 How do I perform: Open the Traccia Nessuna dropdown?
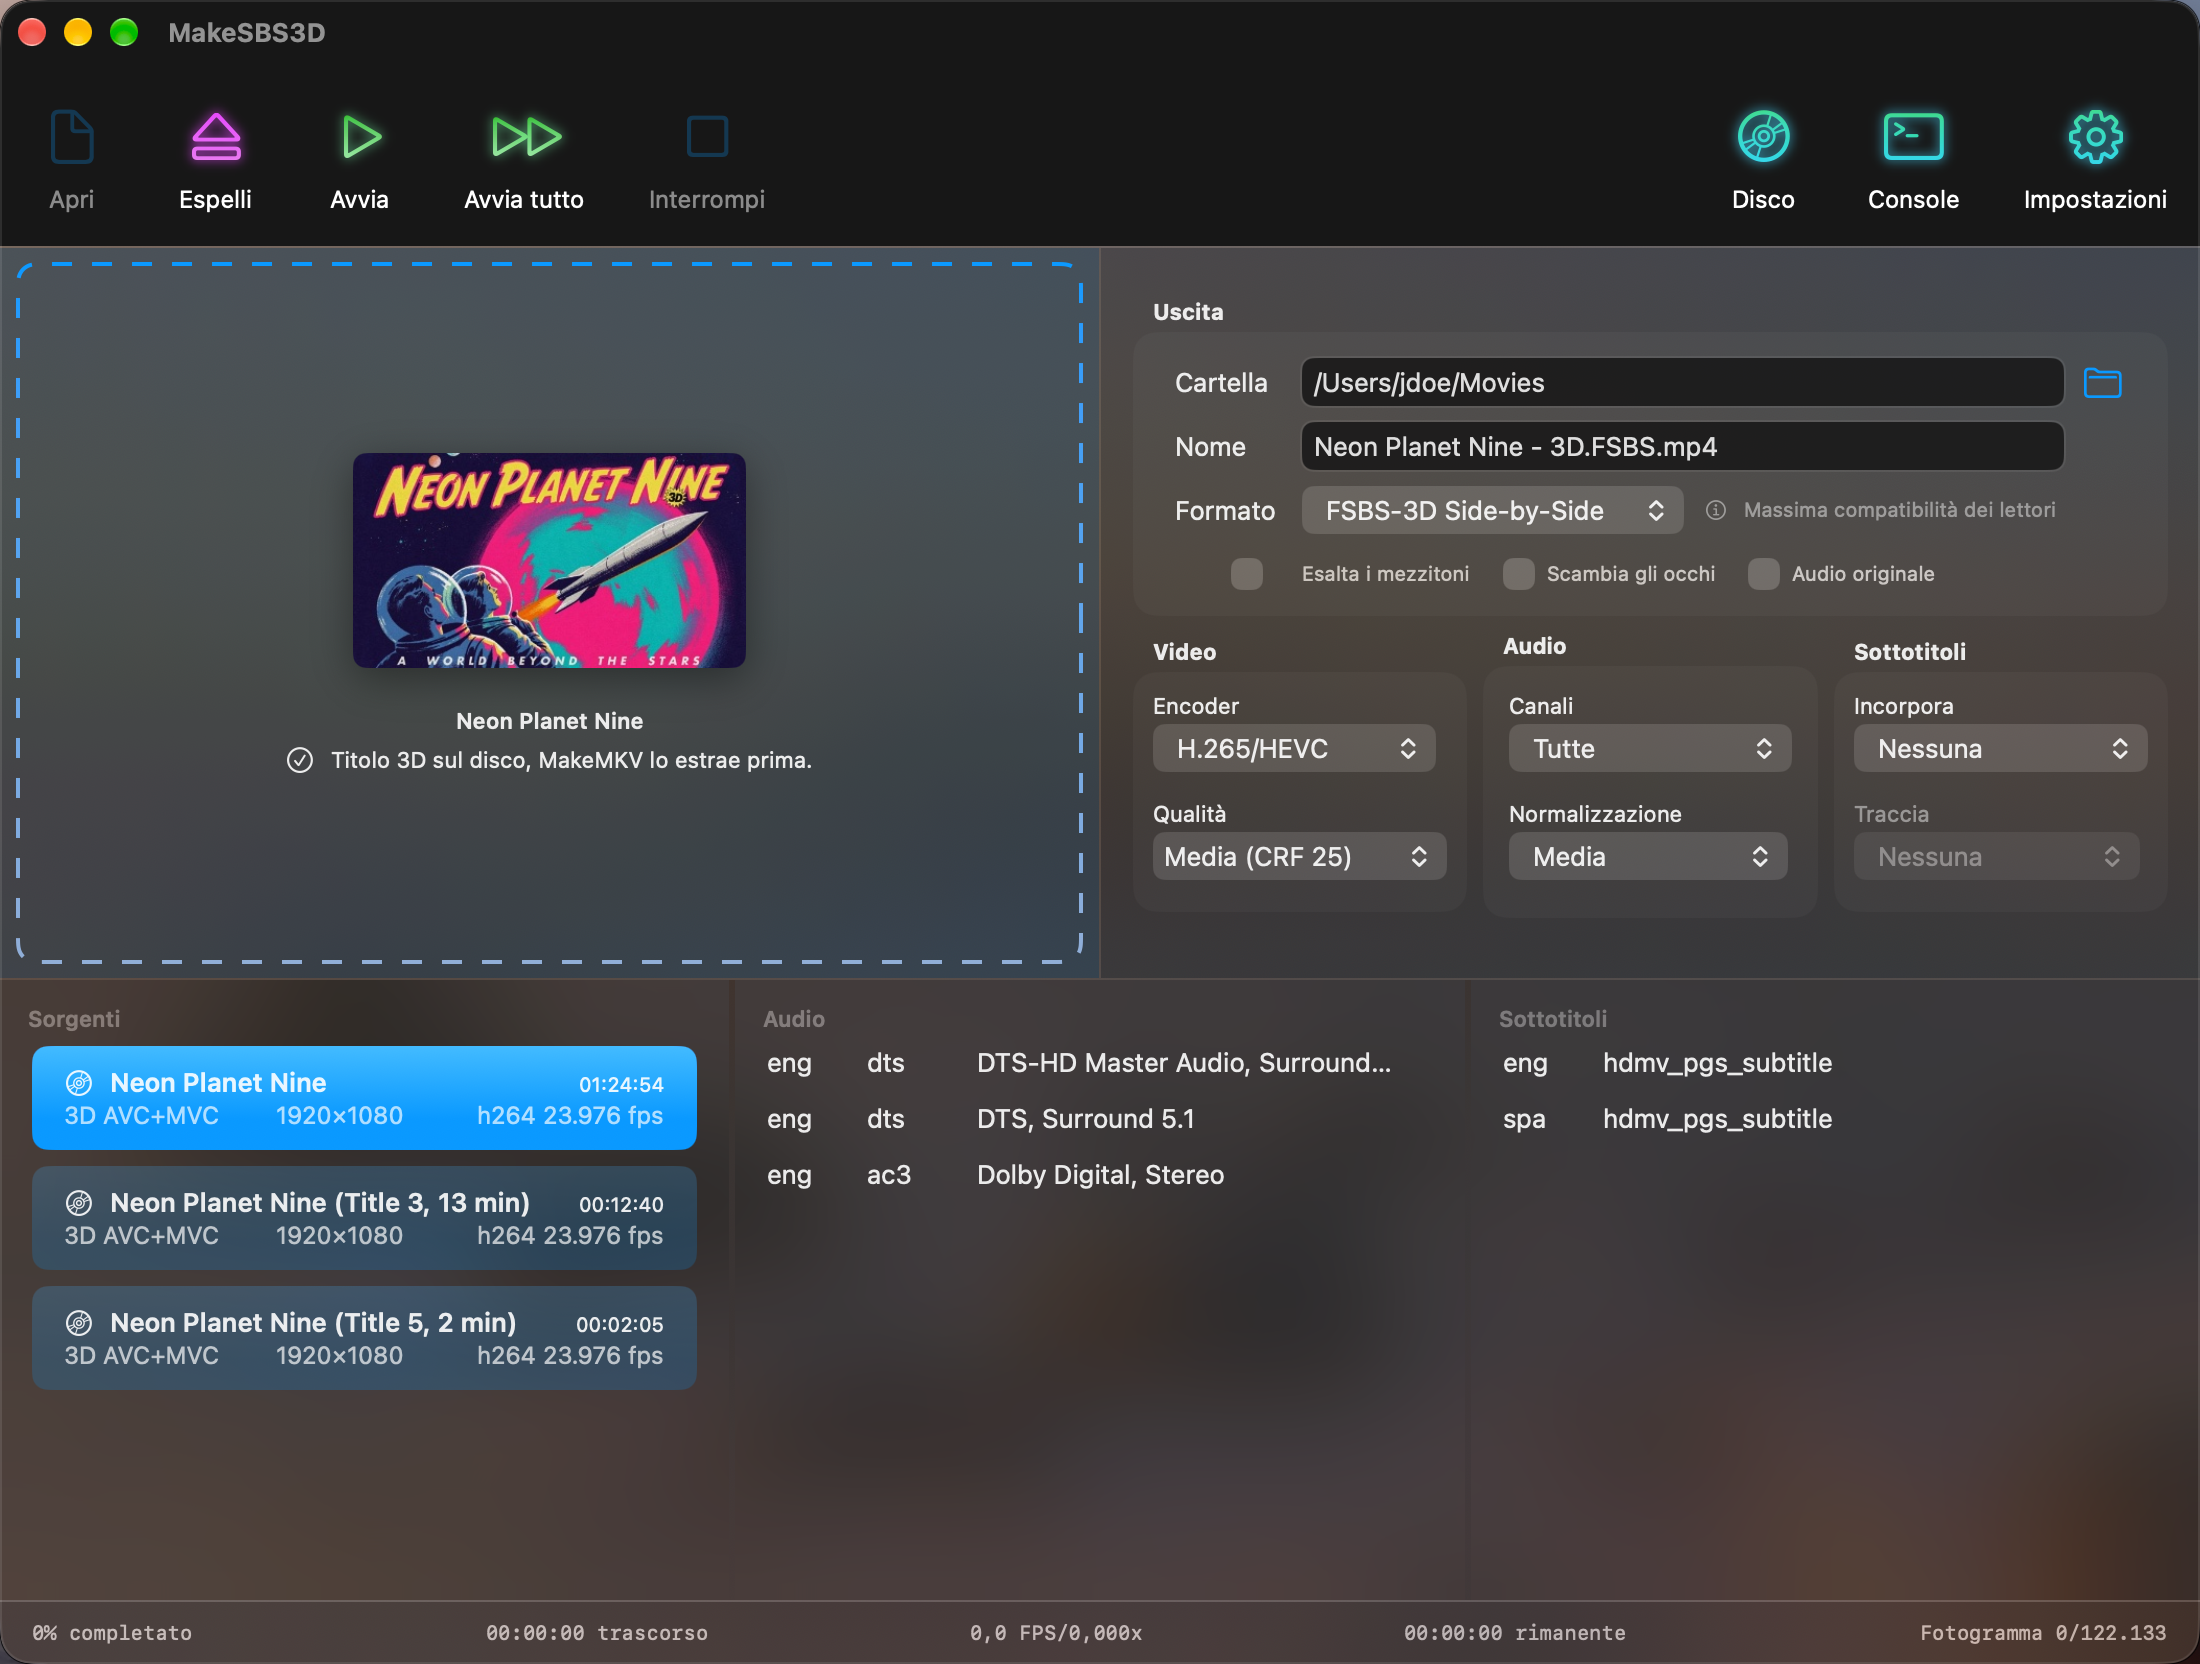tap(1996, 857)
